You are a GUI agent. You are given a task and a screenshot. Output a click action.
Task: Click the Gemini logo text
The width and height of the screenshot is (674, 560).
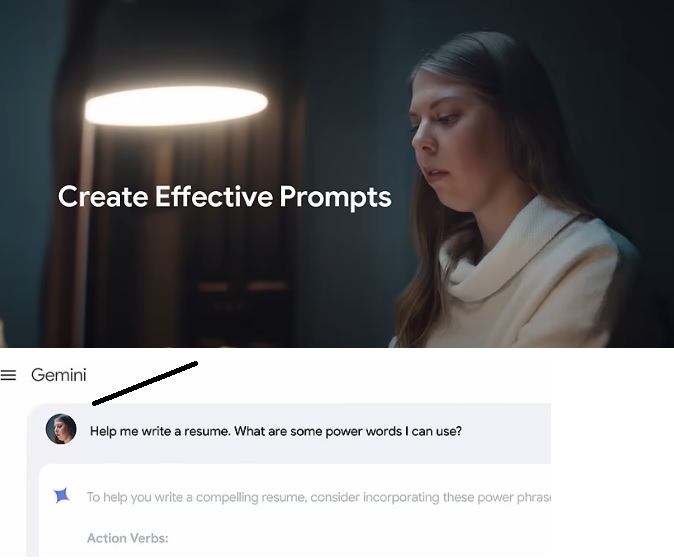[x=58, y=375]
